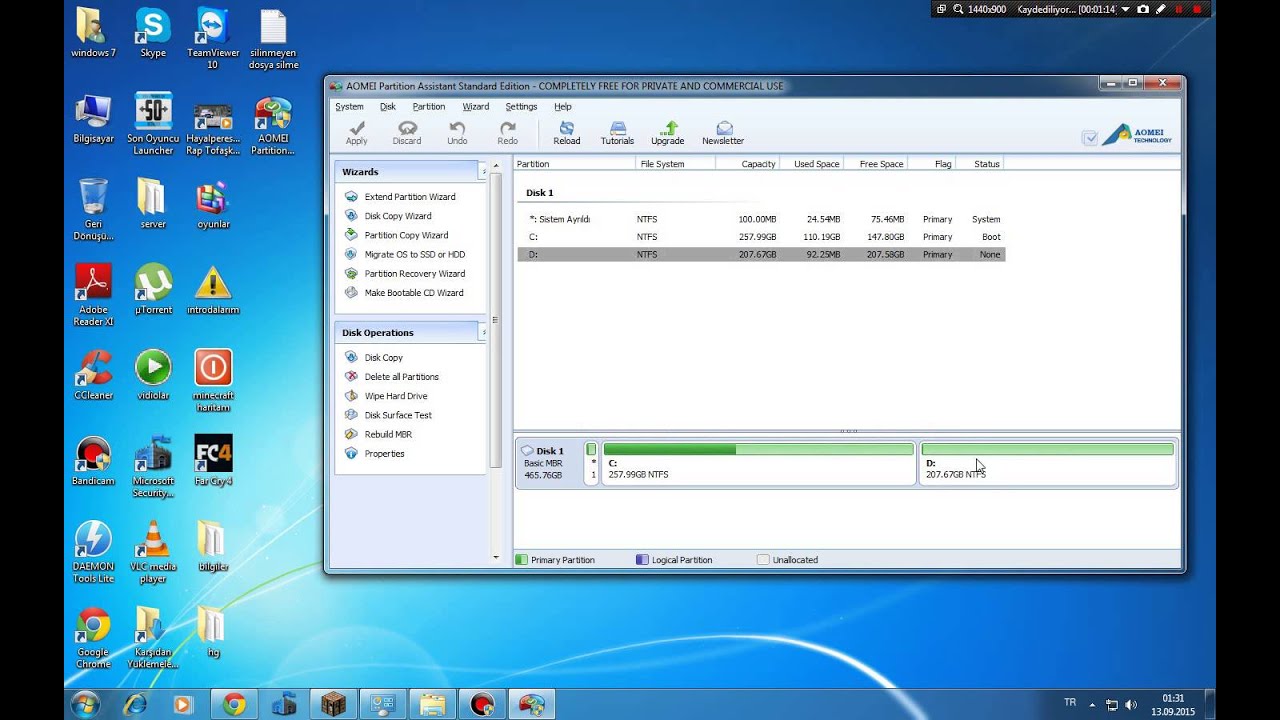Open the Wizard menu
The width and height of the screenshot is (1280, 720).
click(x=476, y=106)
